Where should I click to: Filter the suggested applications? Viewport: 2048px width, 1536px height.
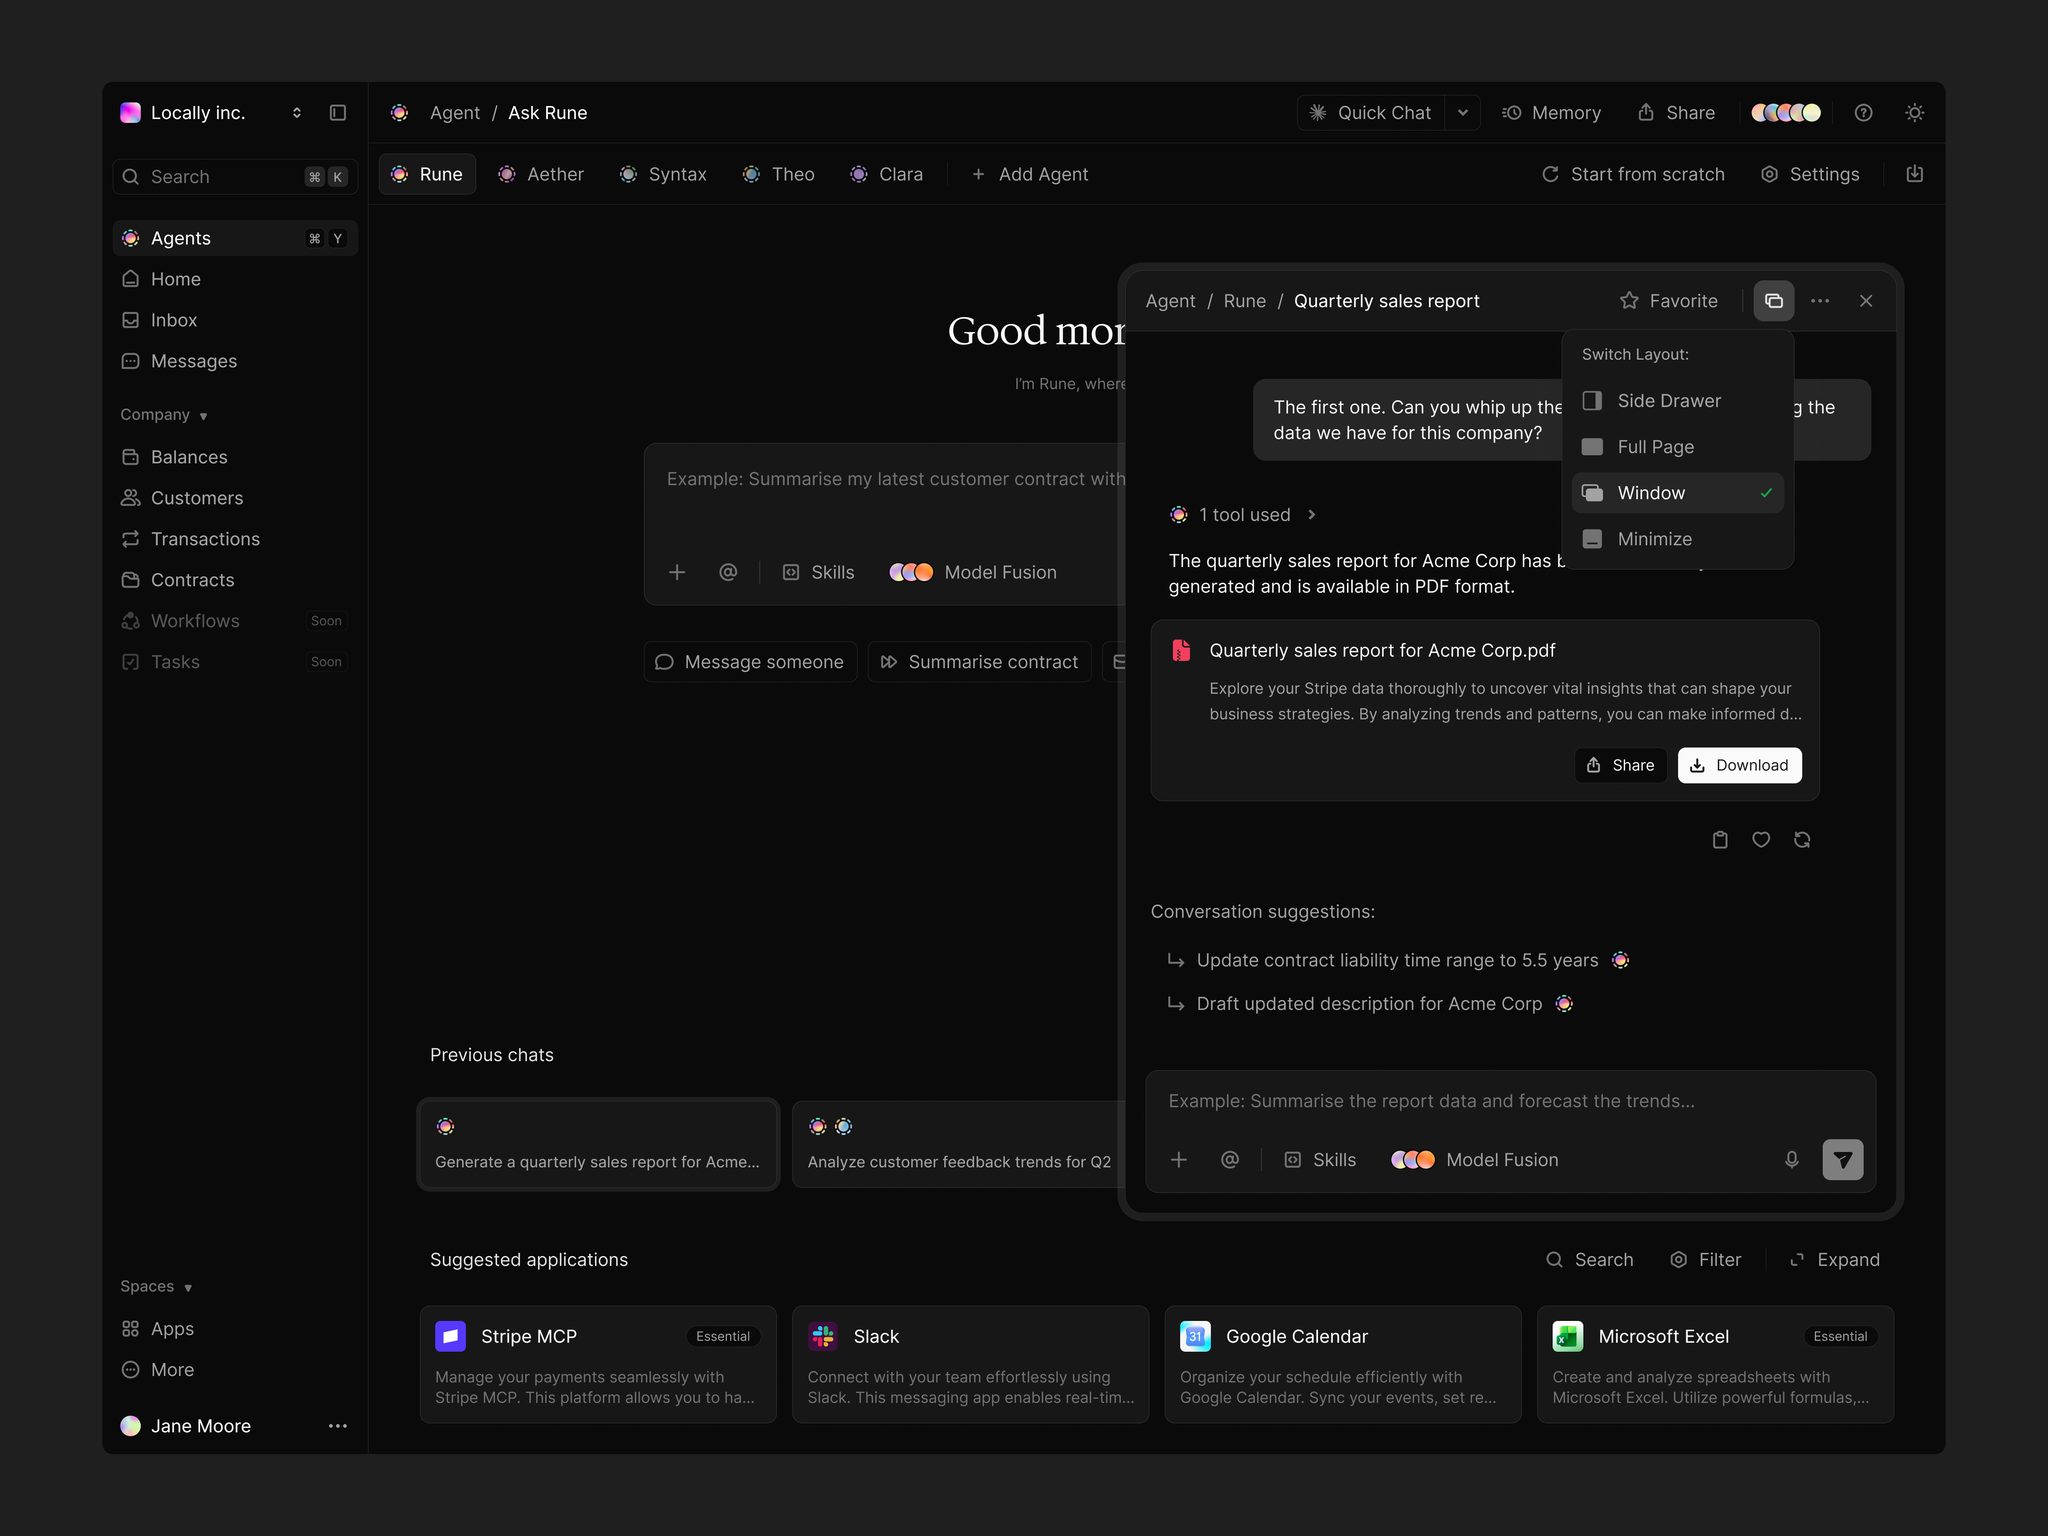click(x=1706, y=1260)
